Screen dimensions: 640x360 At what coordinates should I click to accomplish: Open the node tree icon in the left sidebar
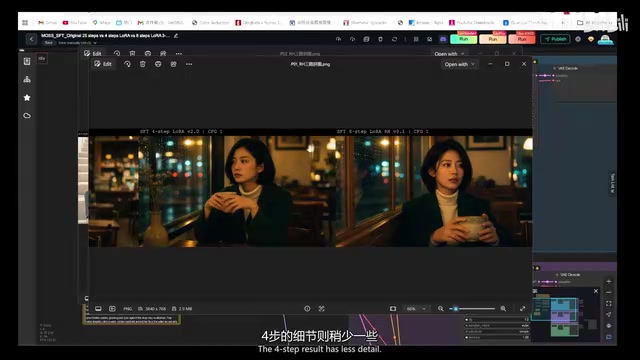(x=27, y=79)
